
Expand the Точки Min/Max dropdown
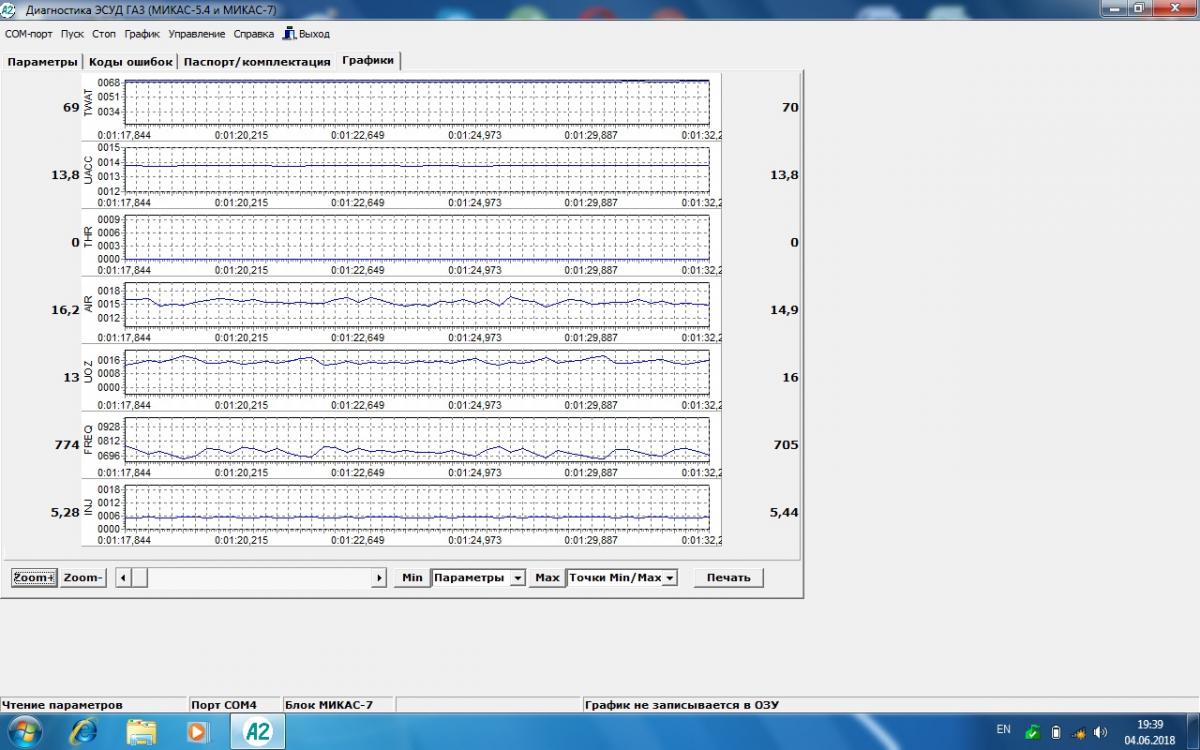669,578
